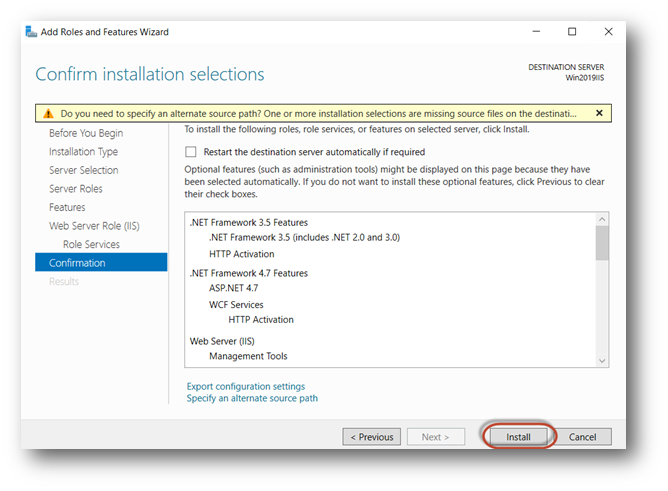Navigate to Server Roles page
The height and width of the screenshot is (491, 668).
pyautogui.click(x=76, y=189)
